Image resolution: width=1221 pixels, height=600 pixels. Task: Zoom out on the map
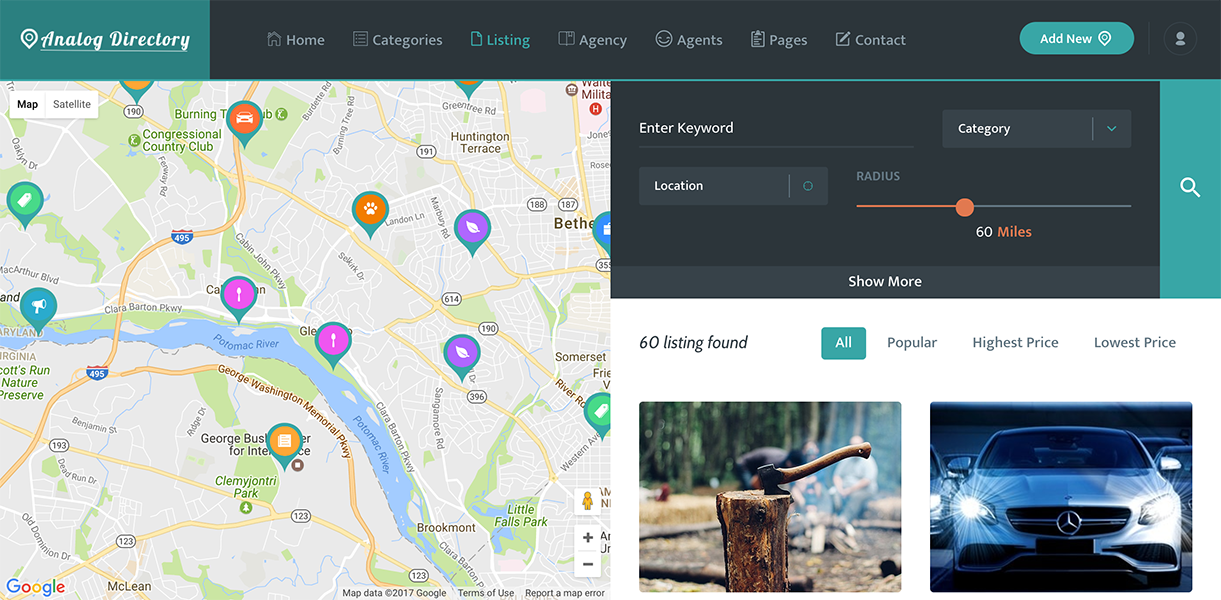point(588,565)
